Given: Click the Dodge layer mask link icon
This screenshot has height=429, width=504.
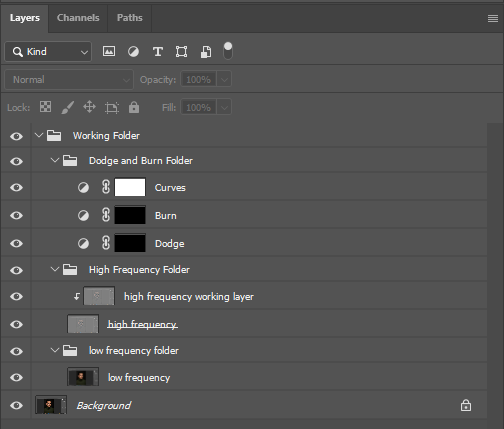Looking at the screenshot, I should [106, 243].
